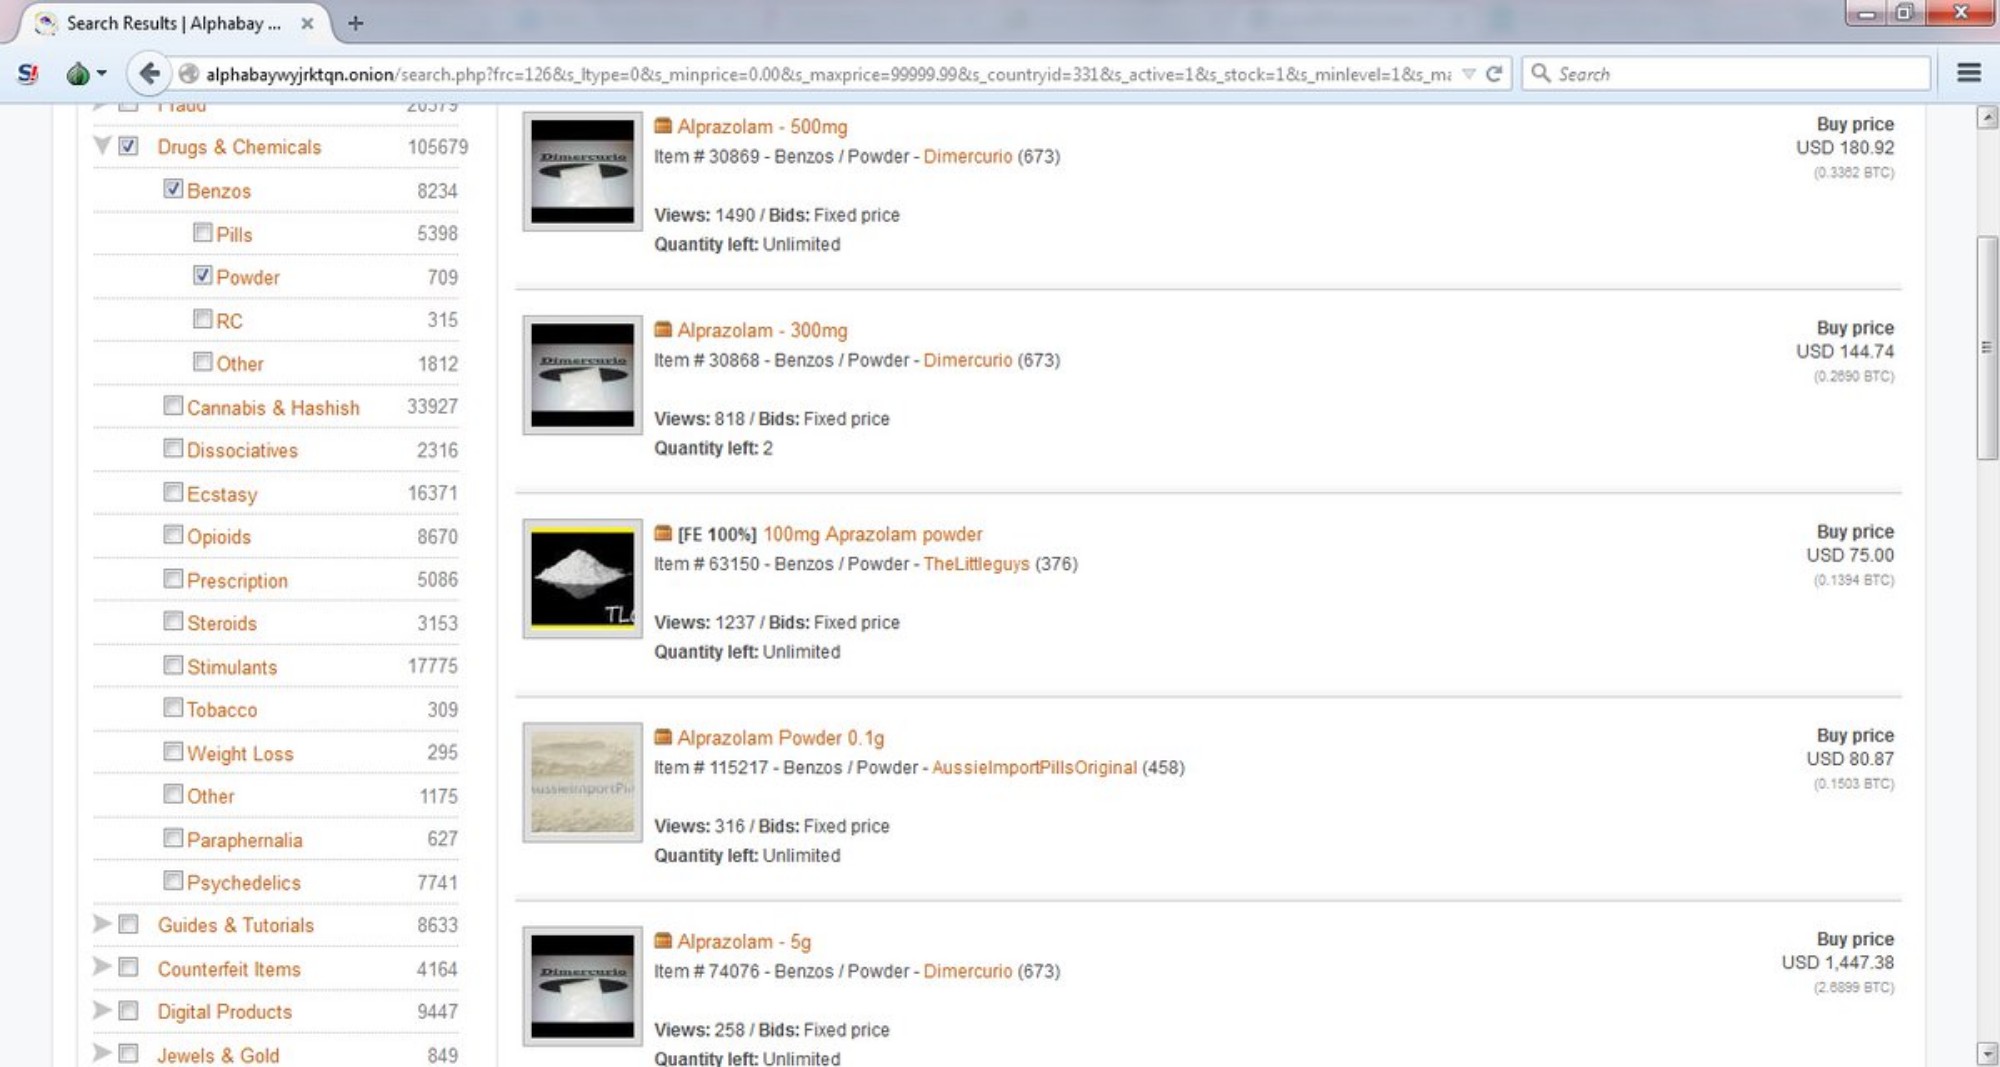This screenshot has width=2000, height=1067.
Task: Open the browser hamburger menu
Action: click(x=1968, y=73)
